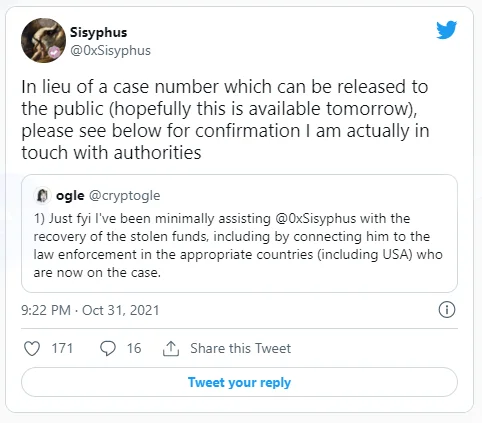This screenshot has height=423, width=482.
Task: Like the tweet with heart icon
Action: click(x=32, y=348)
